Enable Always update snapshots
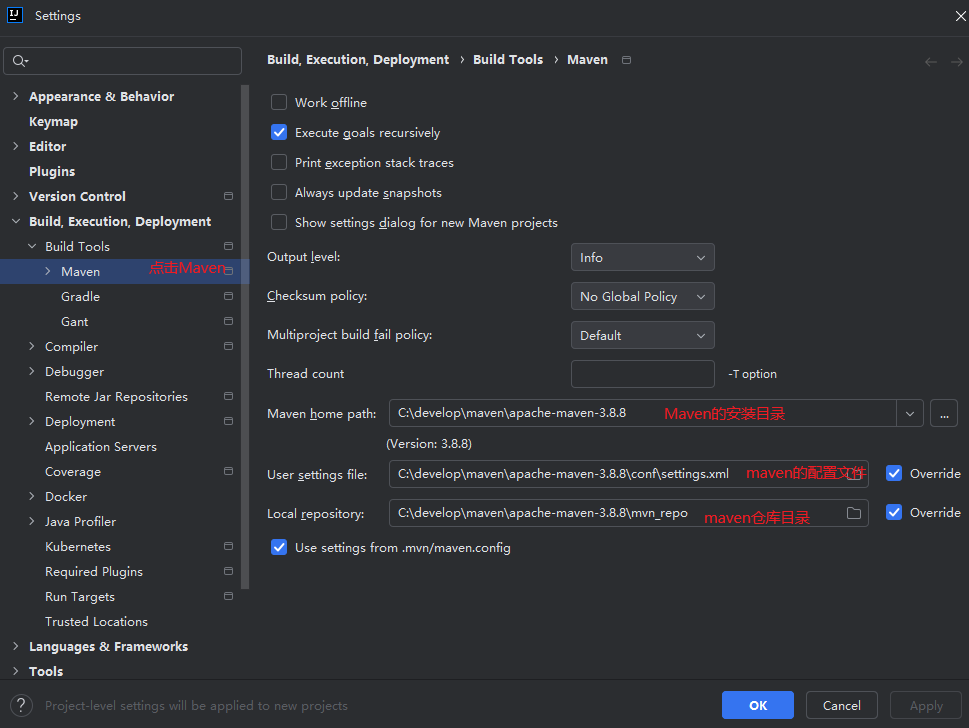 [x=279, y=192]
